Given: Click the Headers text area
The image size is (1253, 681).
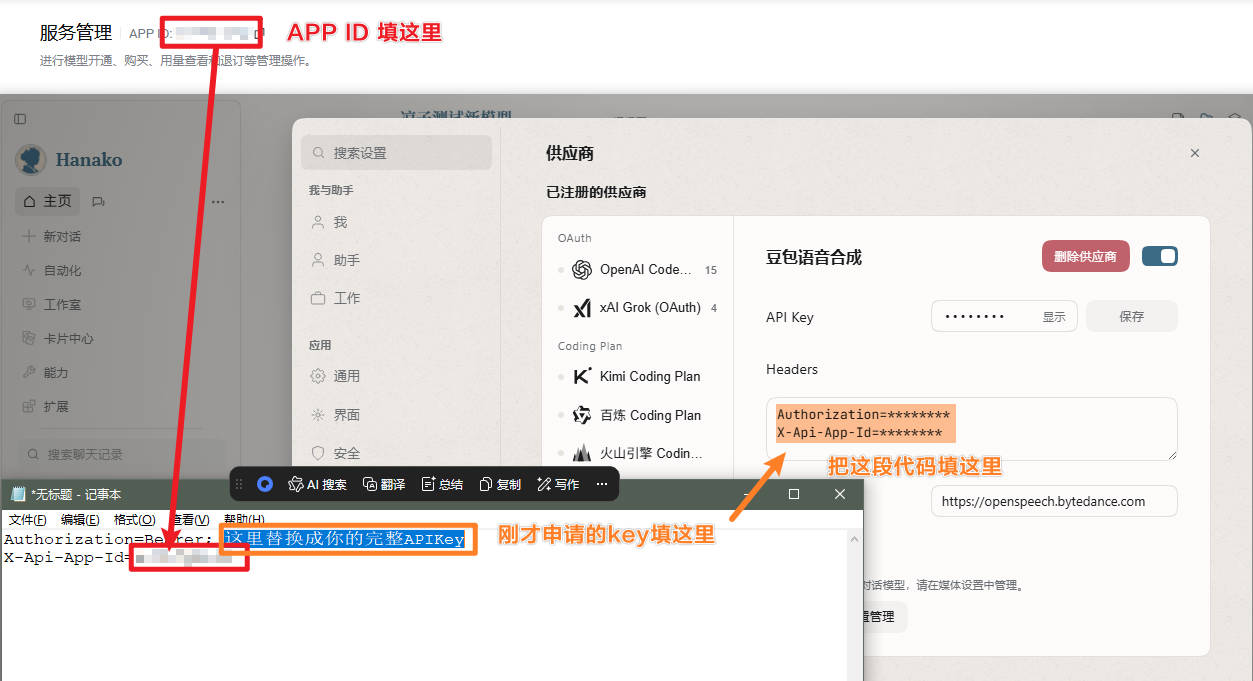Looking at the screenshot, I should 971,428.
